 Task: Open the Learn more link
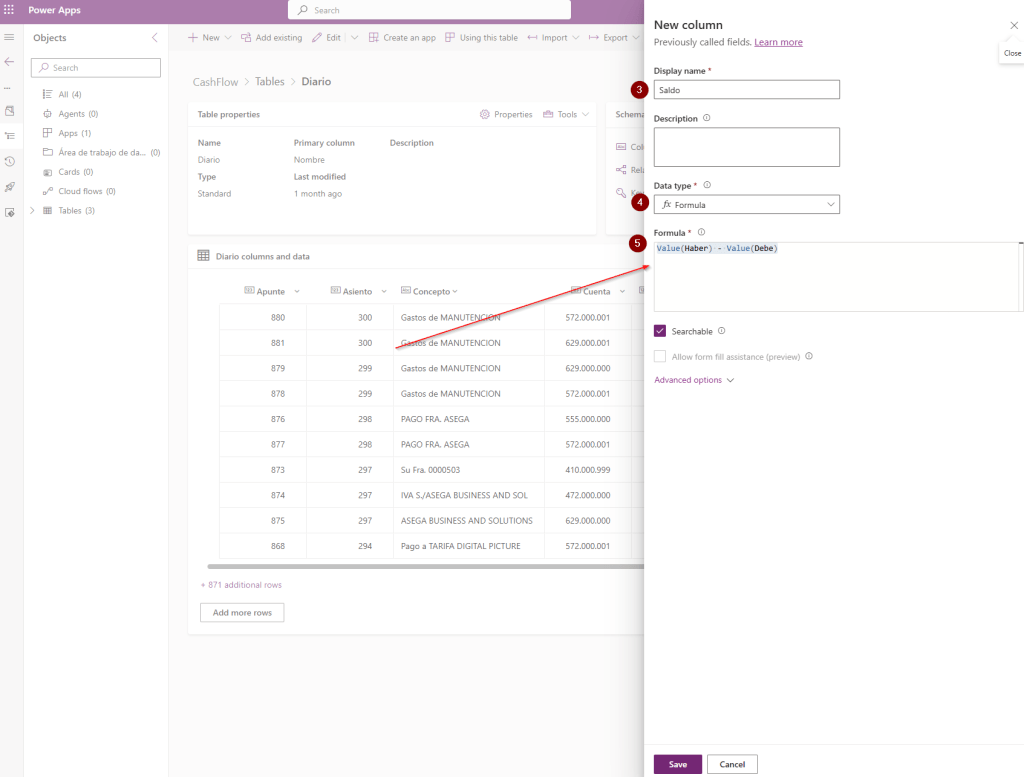coord(778,42)
